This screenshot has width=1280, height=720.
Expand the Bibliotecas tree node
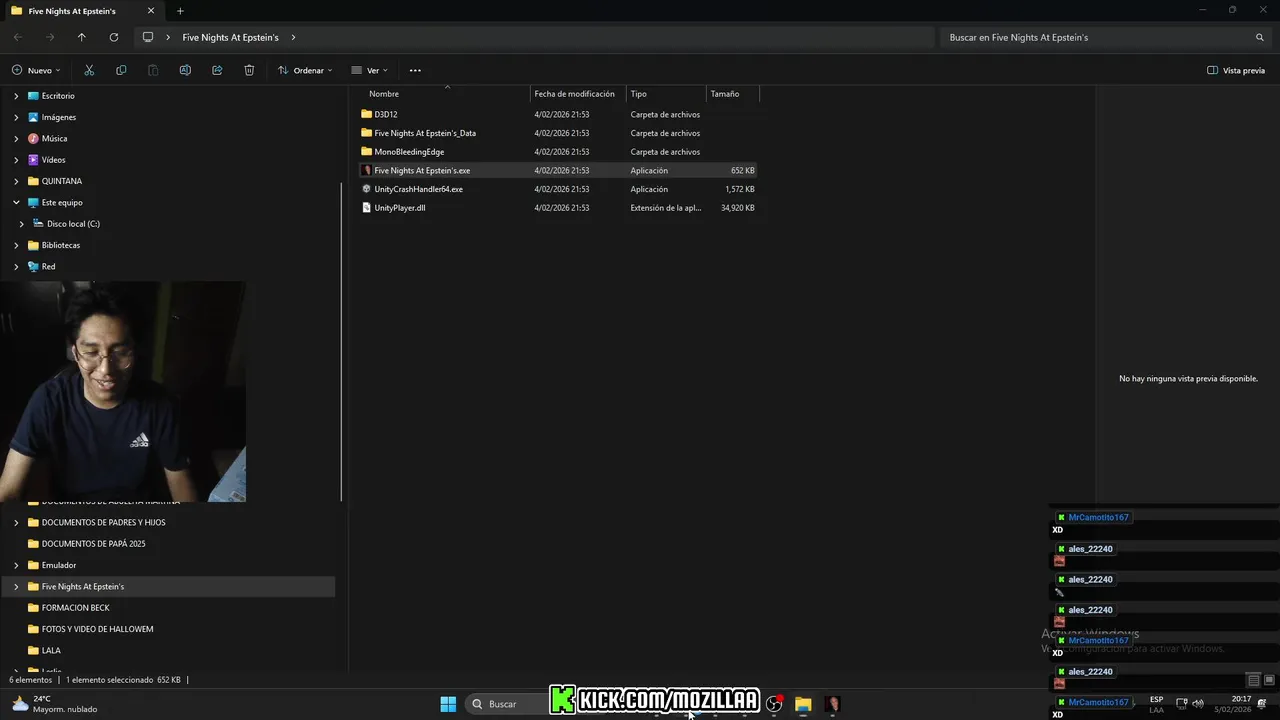[16, 245]
